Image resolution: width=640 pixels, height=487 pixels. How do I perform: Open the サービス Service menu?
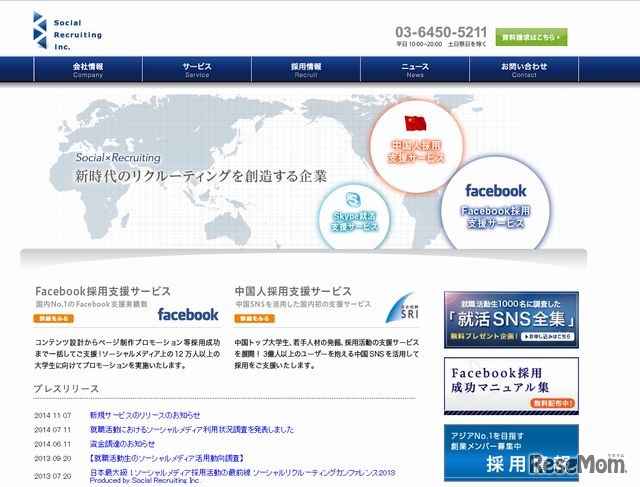(197, 70)
